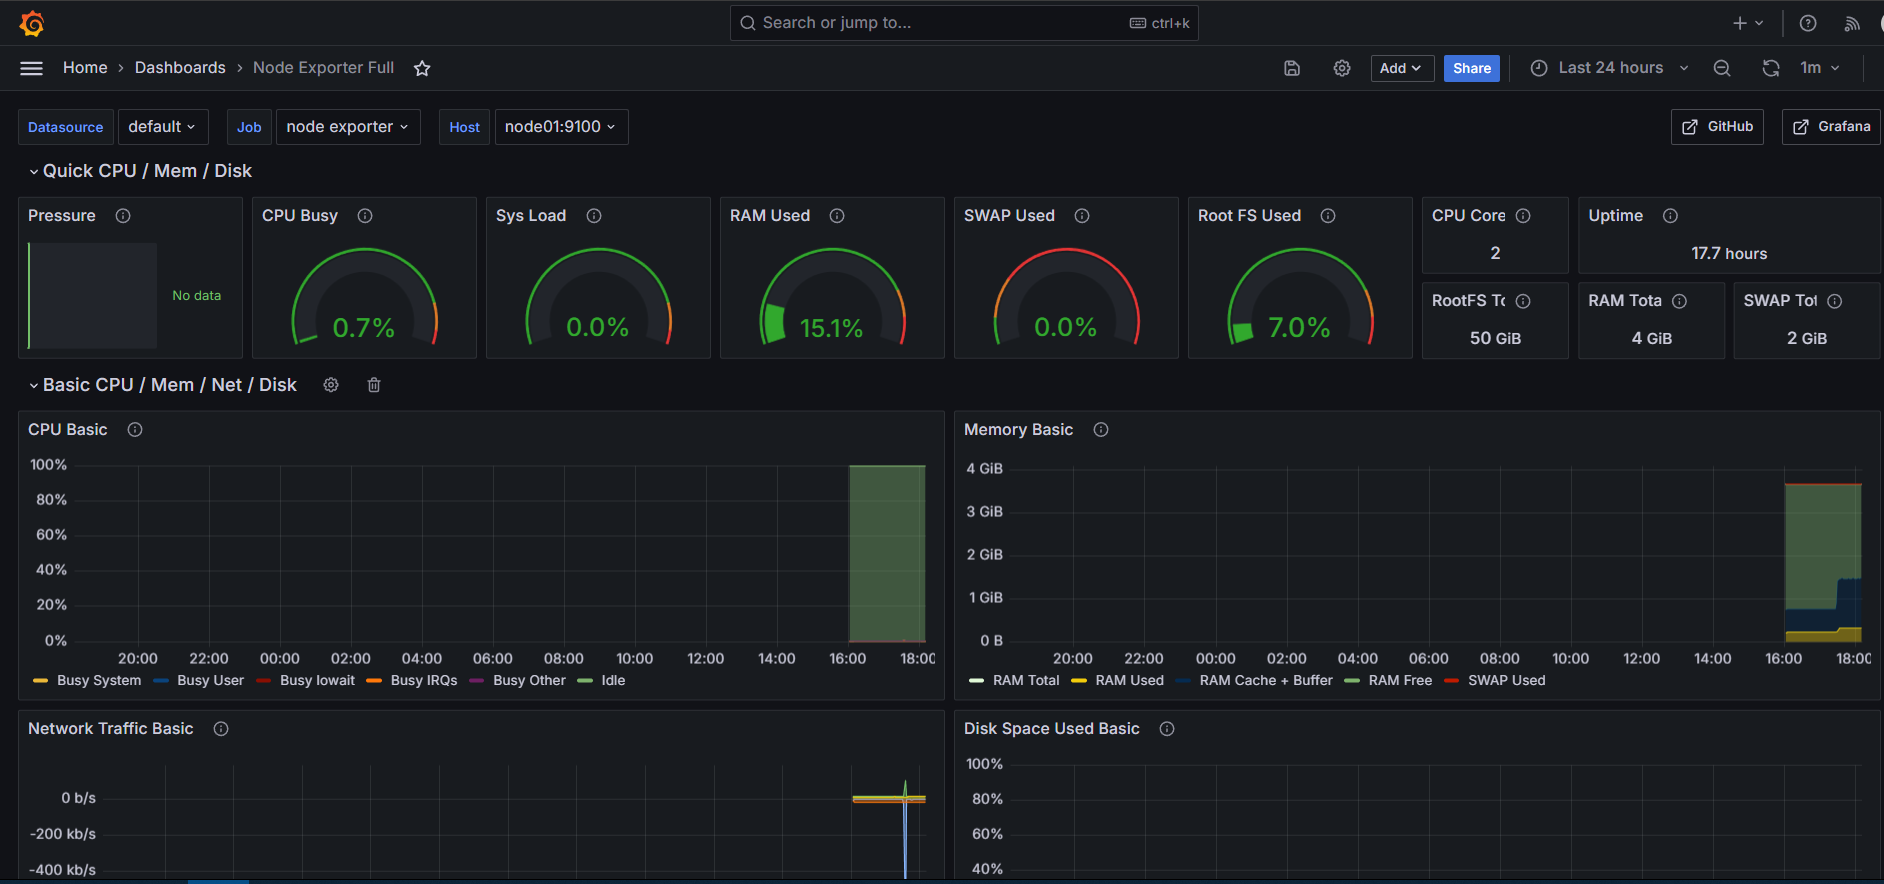Open the Job node exporter dropdown
Screen dimensions: 1884x884
(348, 127)
